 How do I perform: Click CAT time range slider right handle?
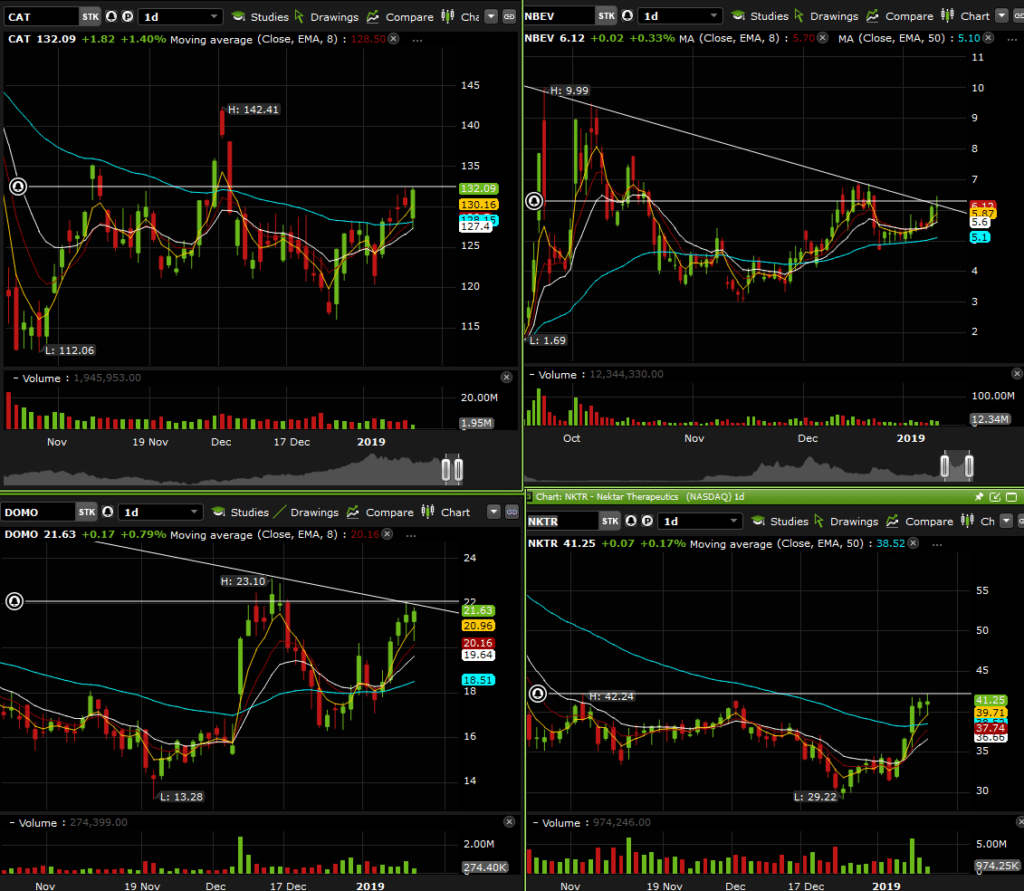tap(458, 469)
